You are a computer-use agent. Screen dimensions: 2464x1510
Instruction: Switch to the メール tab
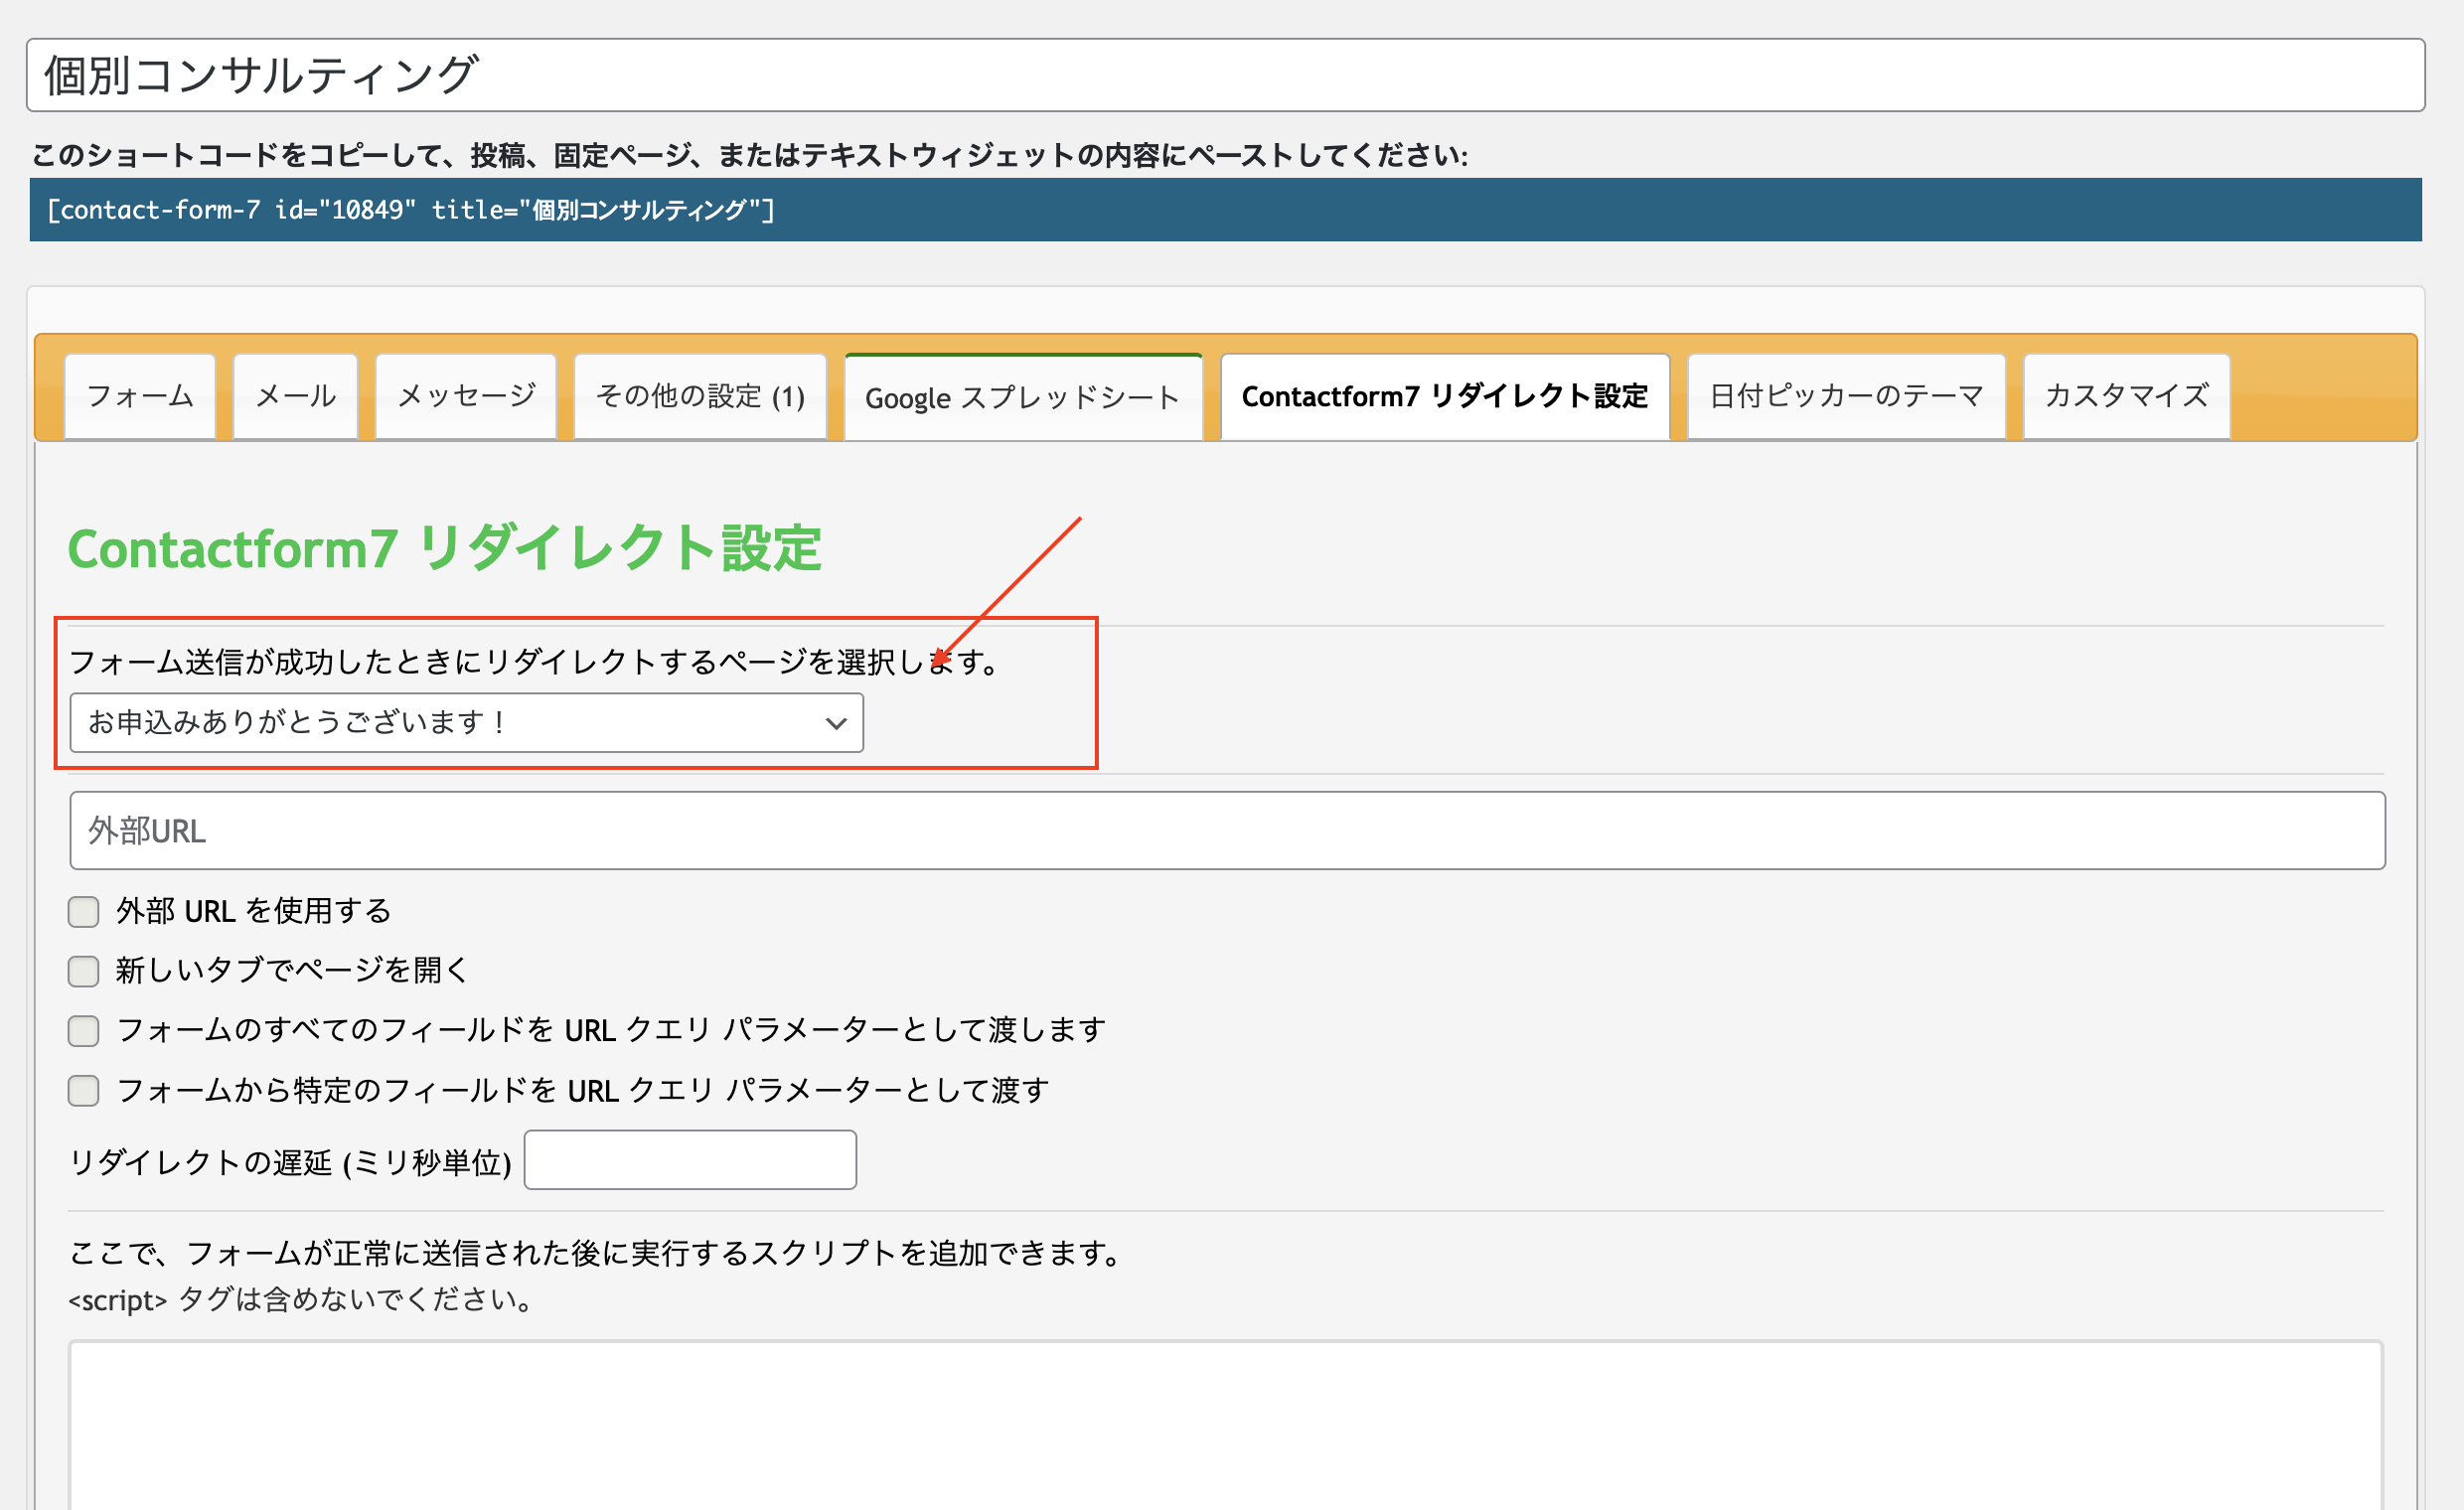[x=296, y=396]
